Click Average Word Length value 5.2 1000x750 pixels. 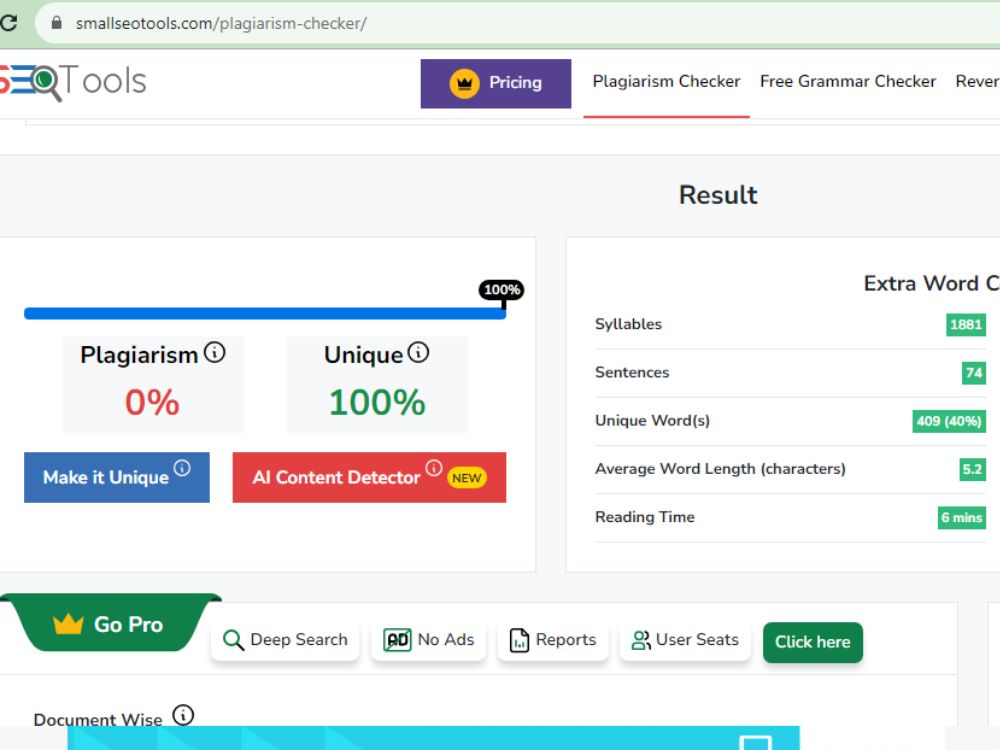[x=972, y=469]
